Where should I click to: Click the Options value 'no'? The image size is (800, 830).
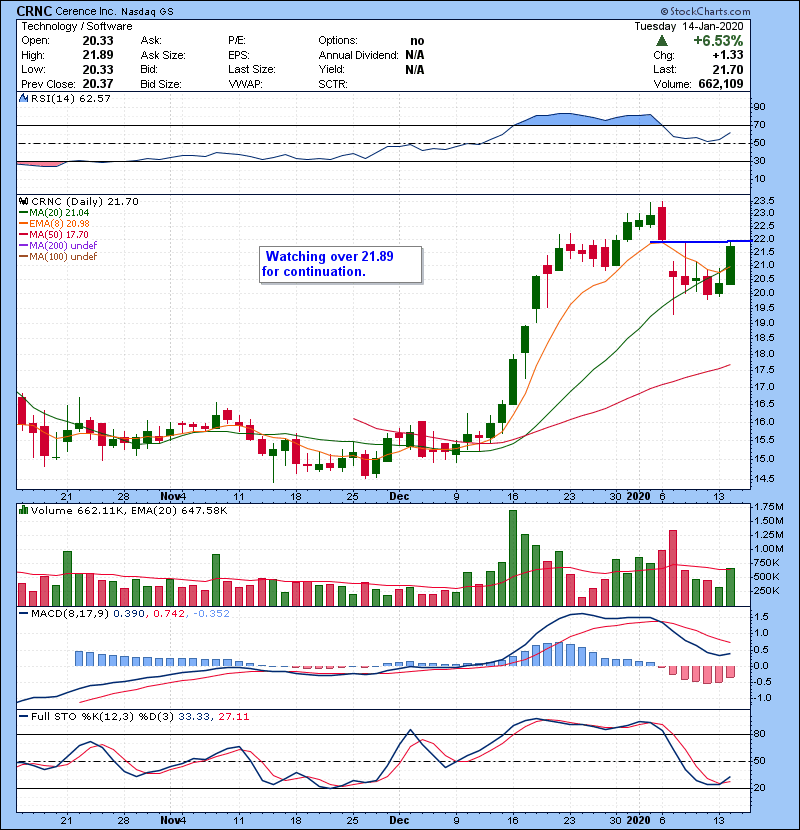(417, 41)
